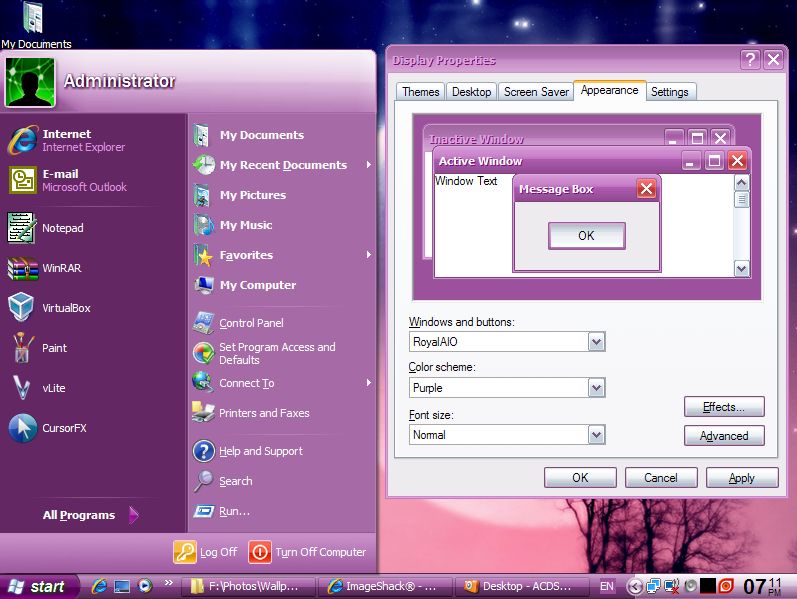Image resolution: width=797 pixels, height=599 pixels.
Task: Open Windows and buttons dropdown
Action: coord(597,342)
